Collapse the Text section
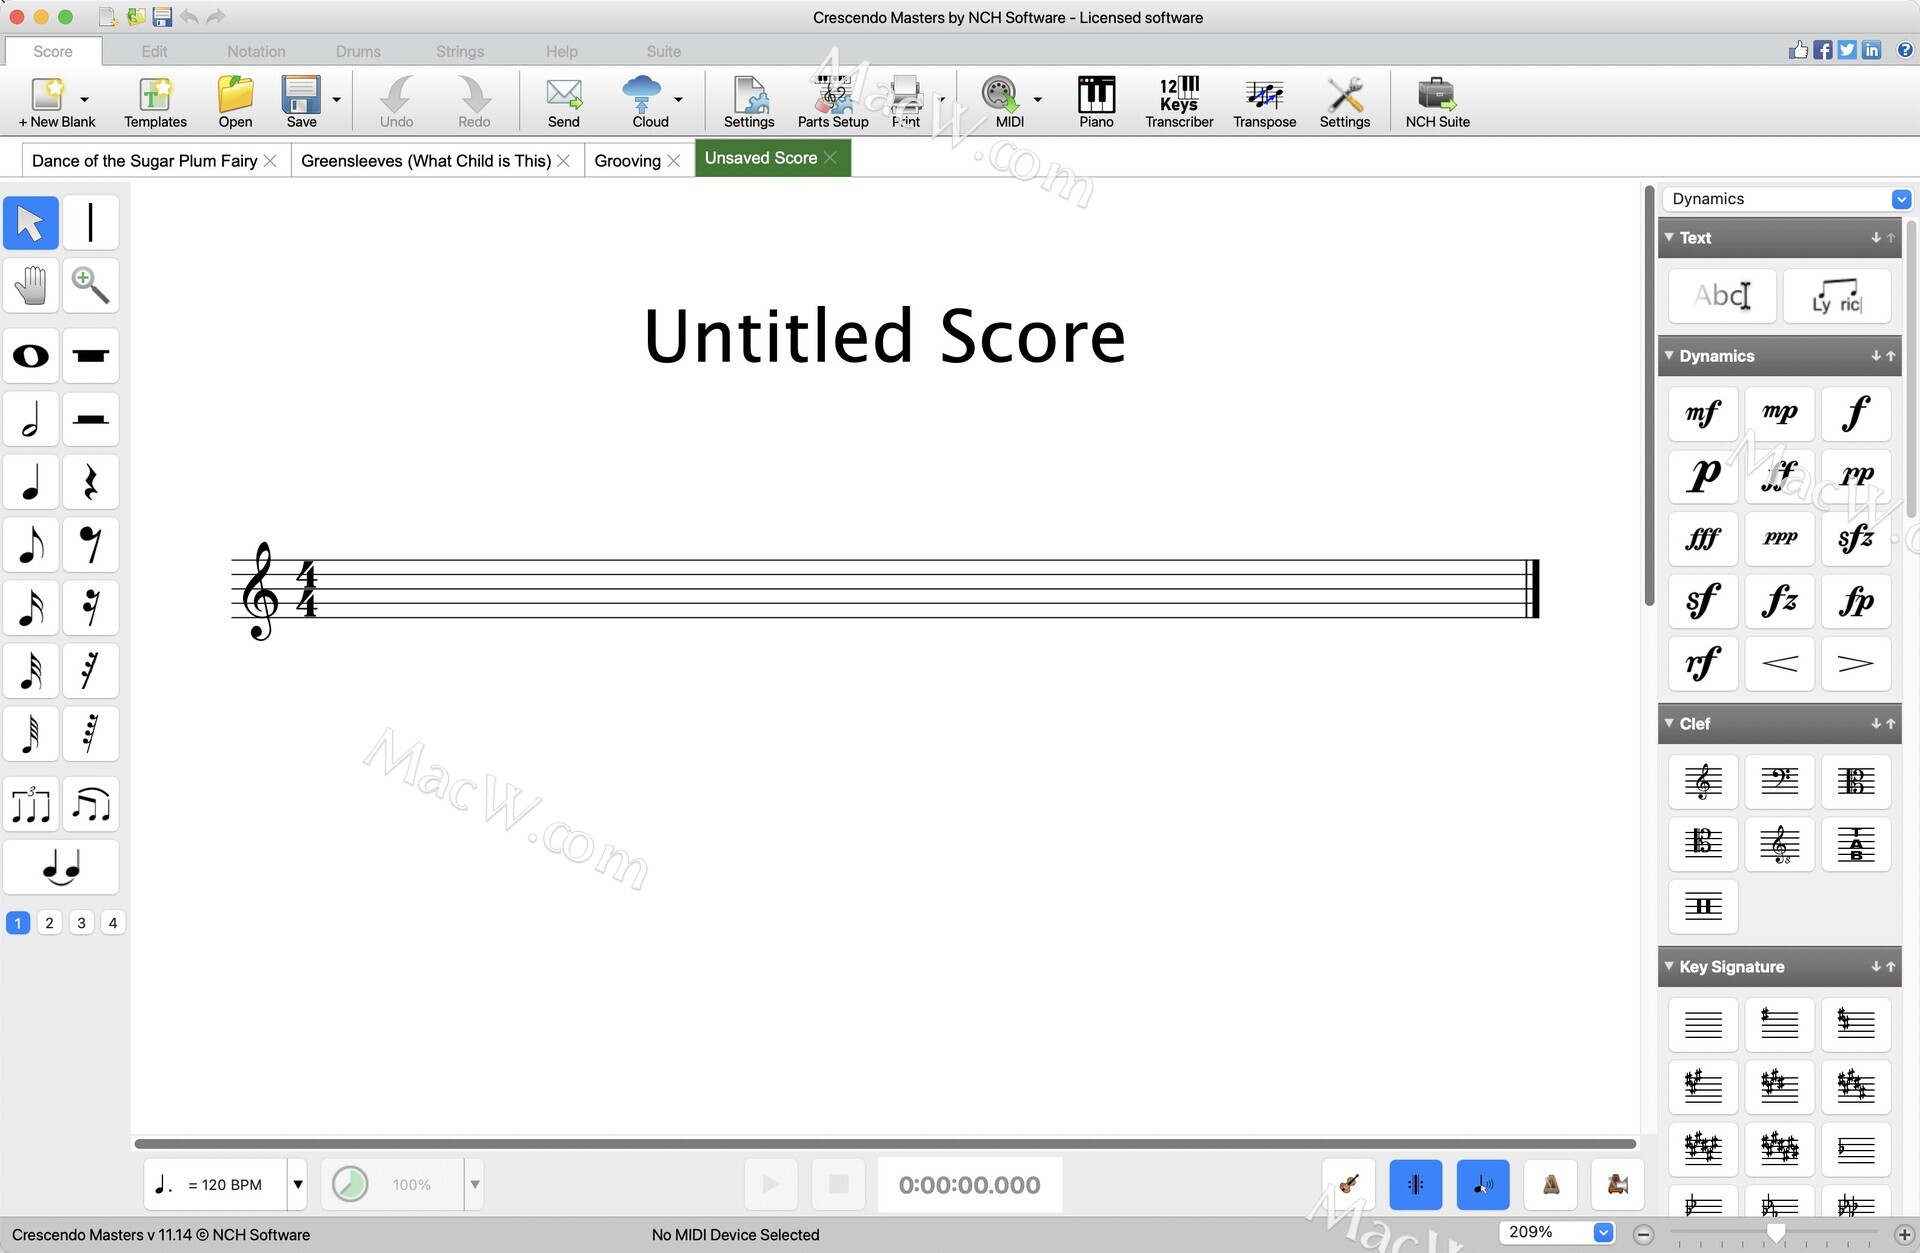The width and height of the screenshot is (1920, 1253). [1669, 237]
